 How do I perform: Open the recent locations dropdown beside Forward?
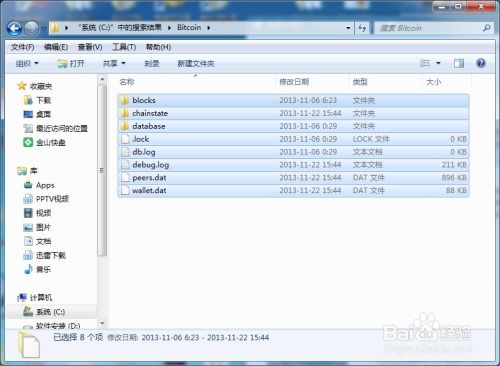[x=44, y=29]
